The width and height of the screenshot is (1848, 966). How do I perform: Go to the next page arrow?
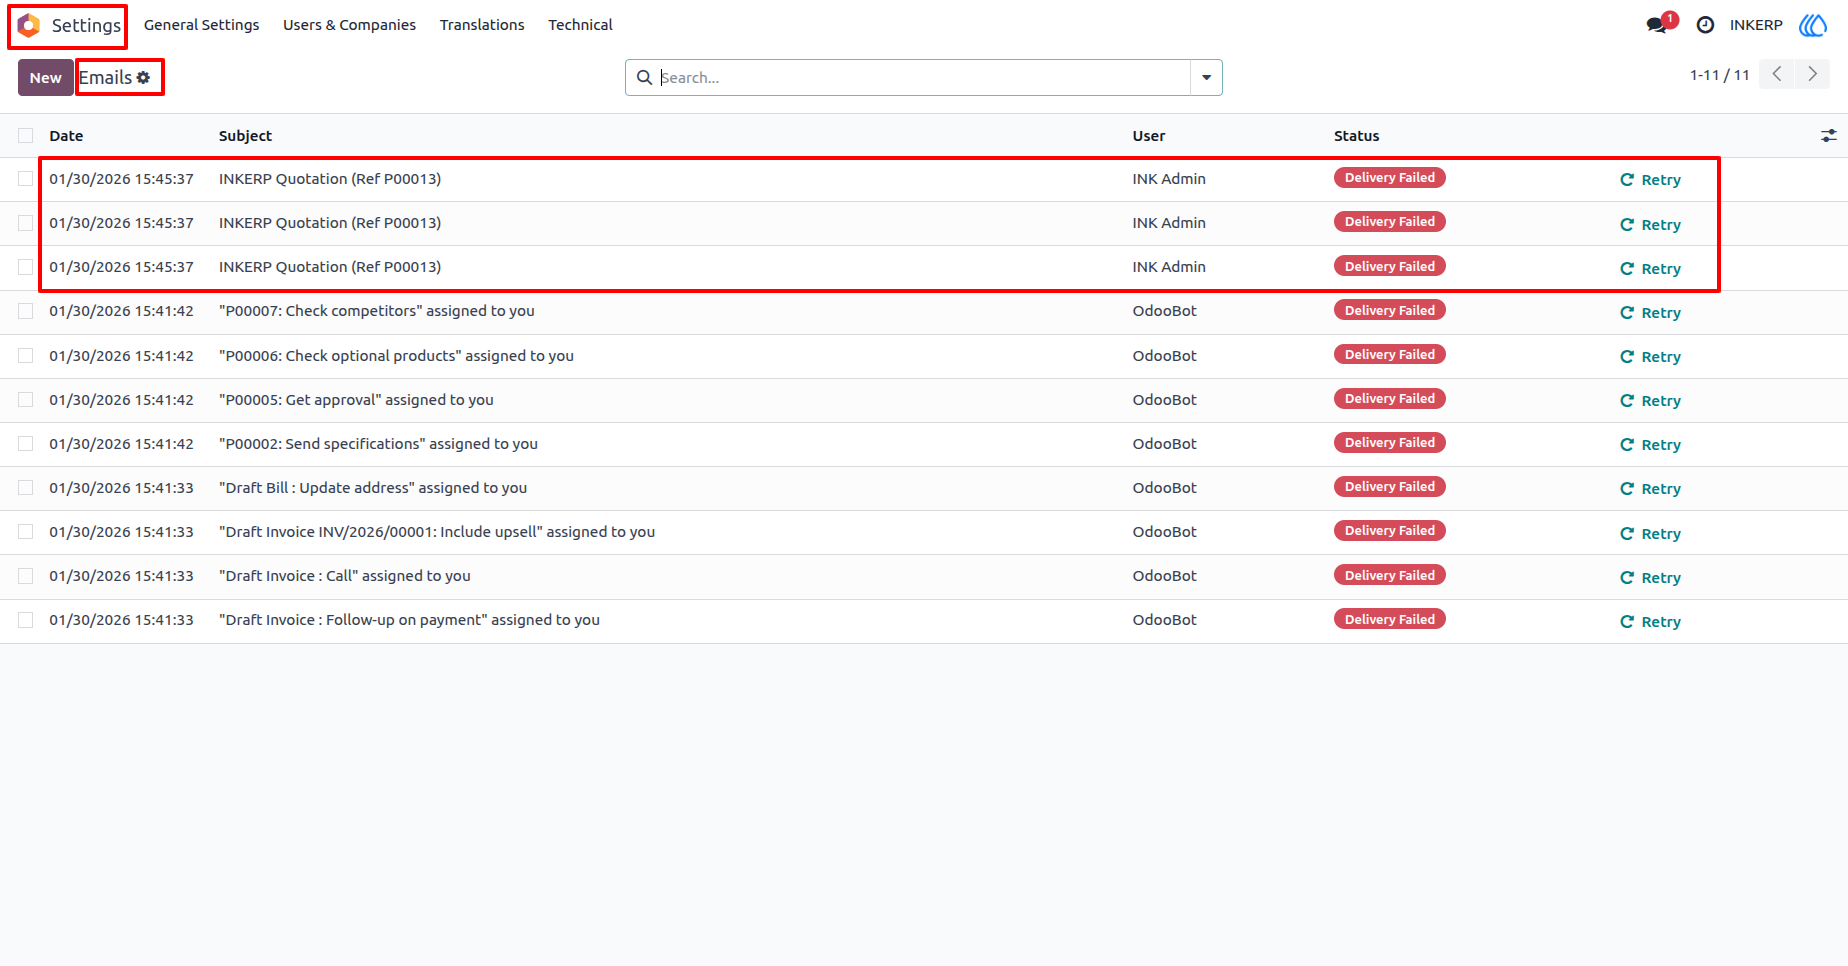(1812, 74)
